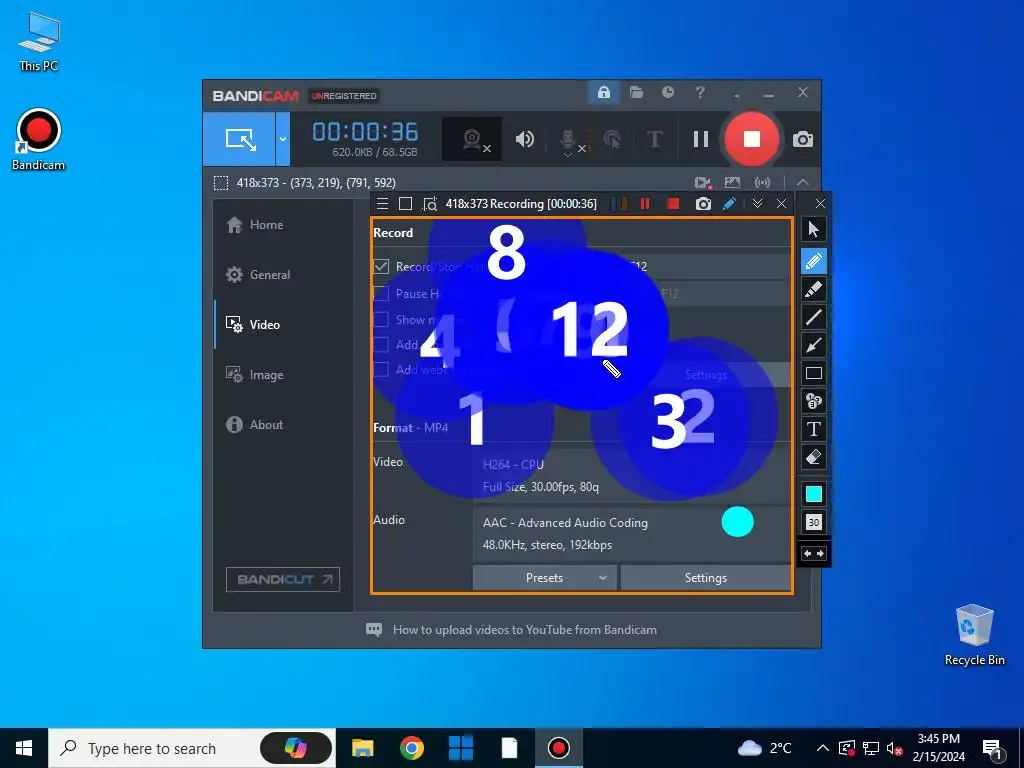Open the cyan color swatch

pos(814,494)
